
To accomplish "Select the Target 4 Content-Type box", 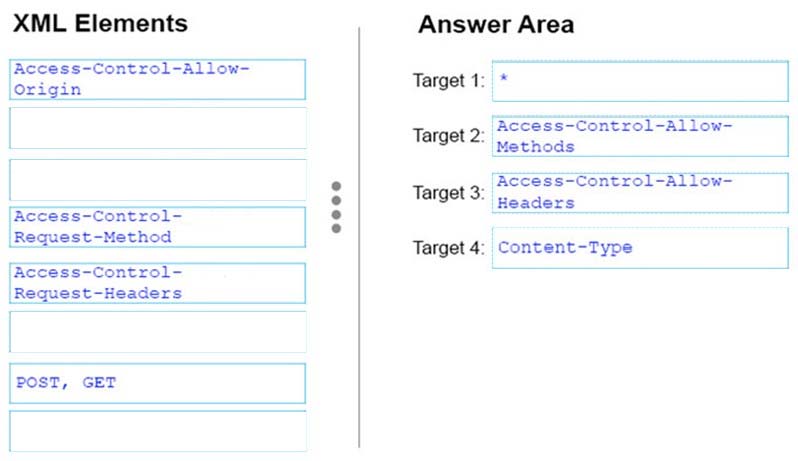I will [x=640, y=248].
